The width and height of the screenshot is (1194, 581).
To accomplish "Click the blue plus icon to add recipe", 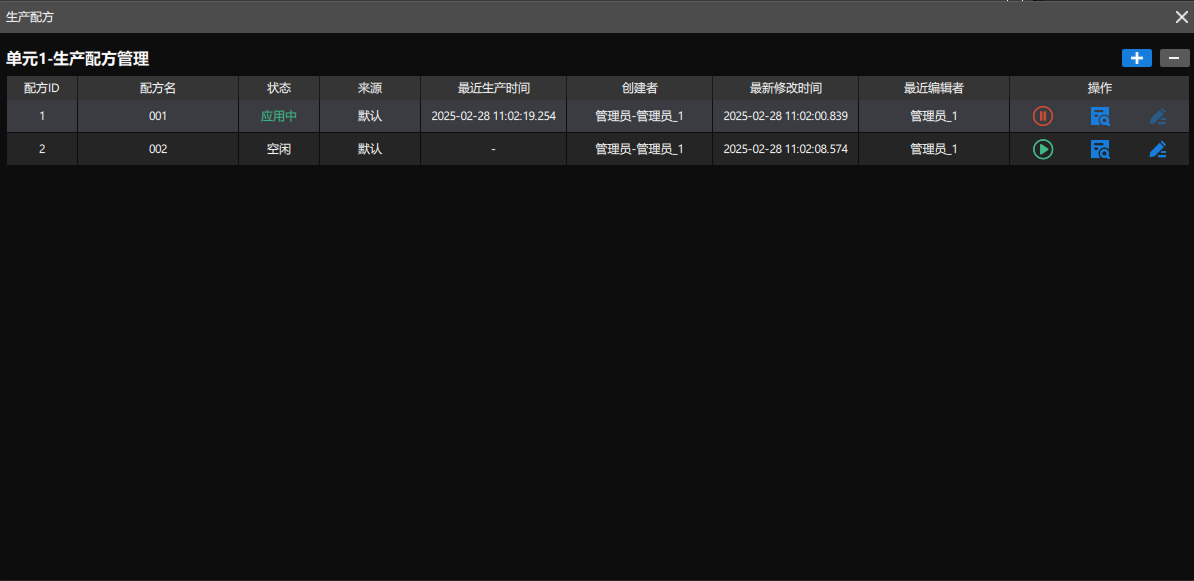I will point(1137,58).
